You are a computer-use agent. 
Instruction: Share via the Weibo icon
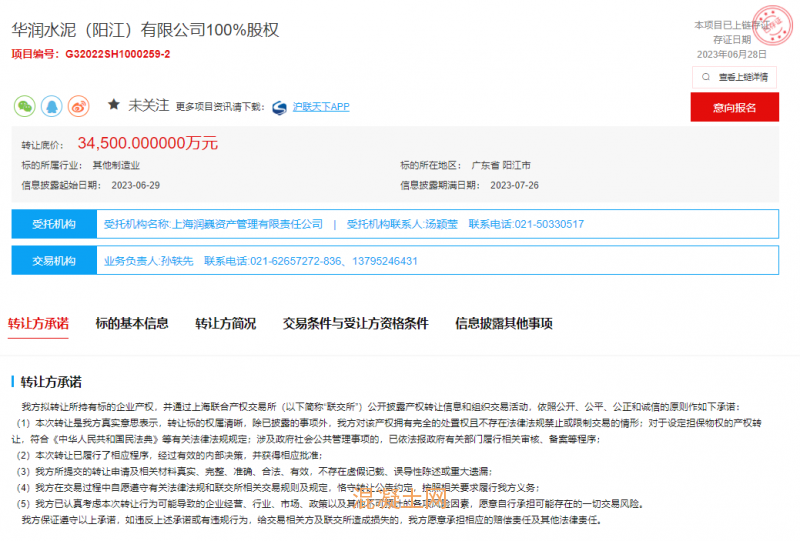(x=78, y=105)
